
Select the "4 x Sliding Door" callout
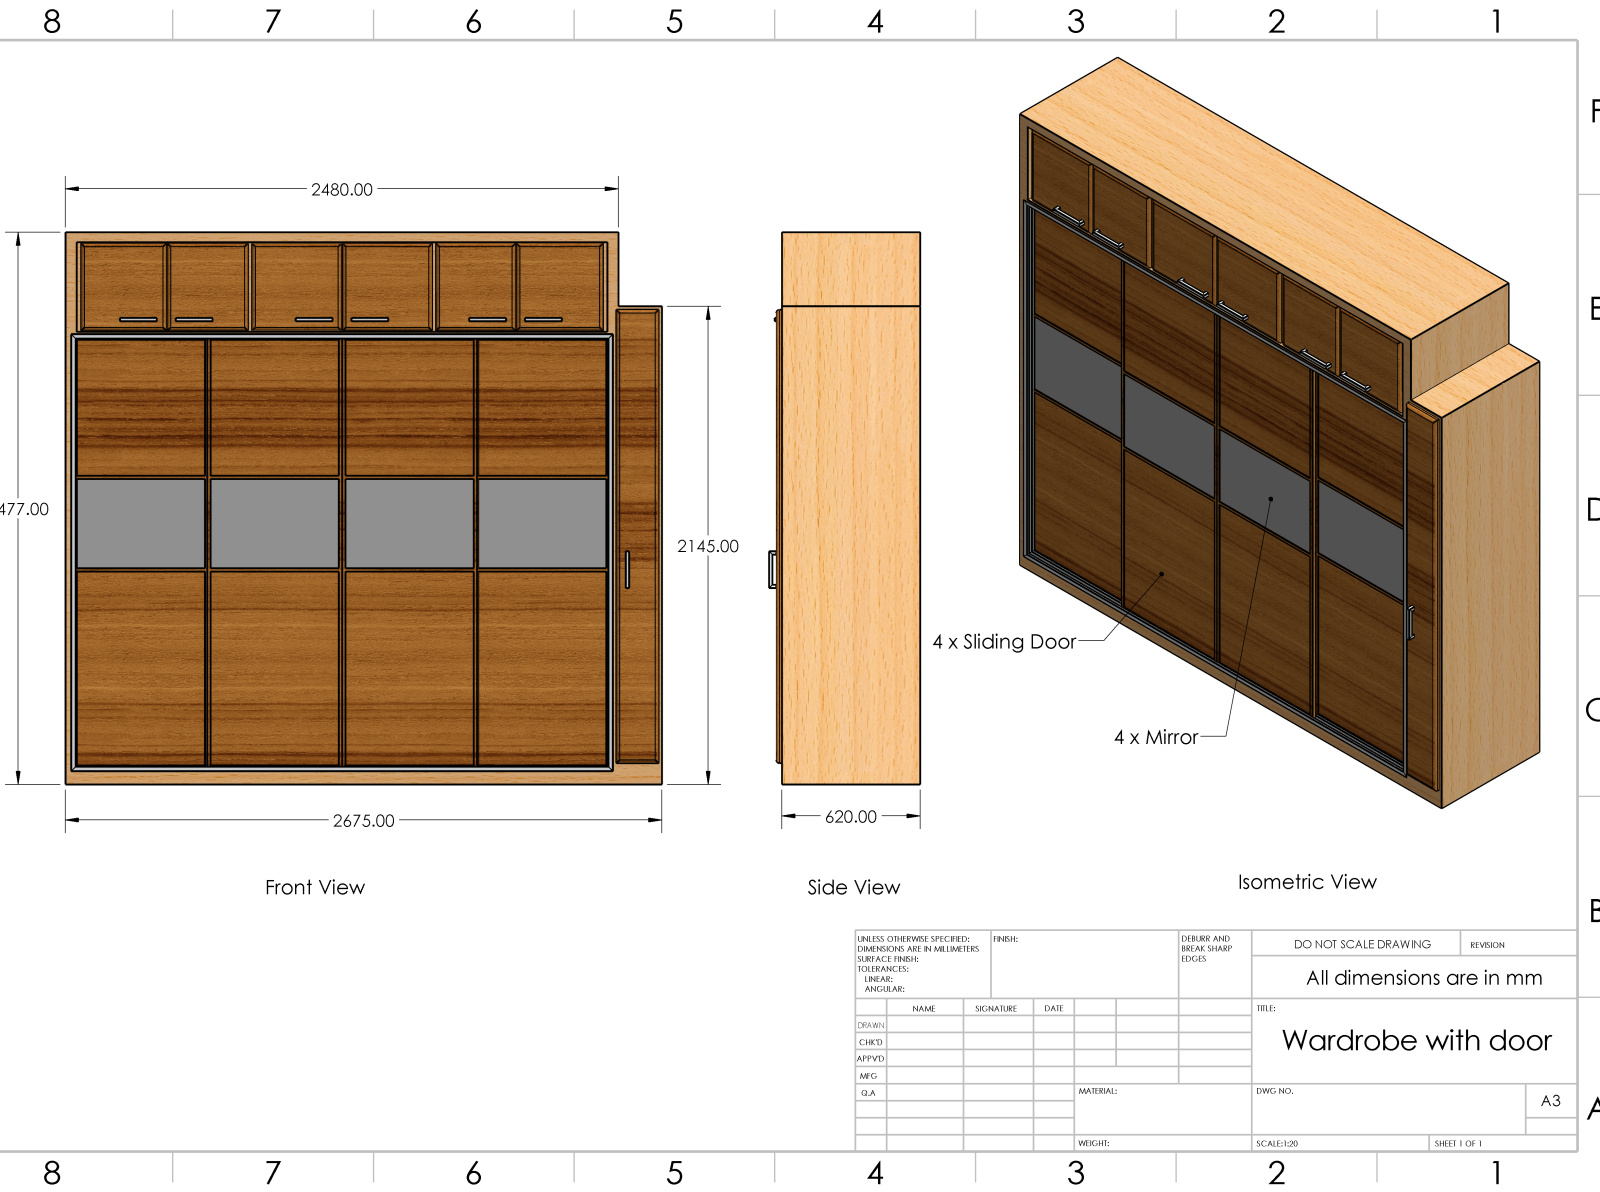point(1003,641)
